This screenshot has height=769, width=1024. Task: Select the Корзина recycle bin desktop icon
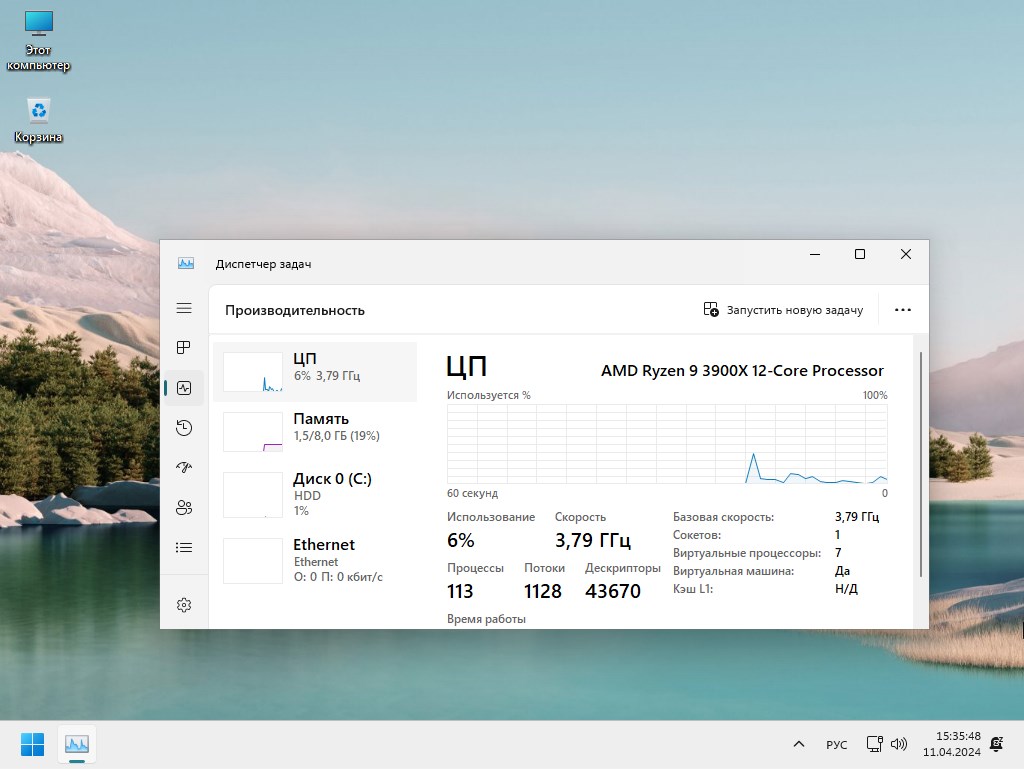tap(38, 121)
